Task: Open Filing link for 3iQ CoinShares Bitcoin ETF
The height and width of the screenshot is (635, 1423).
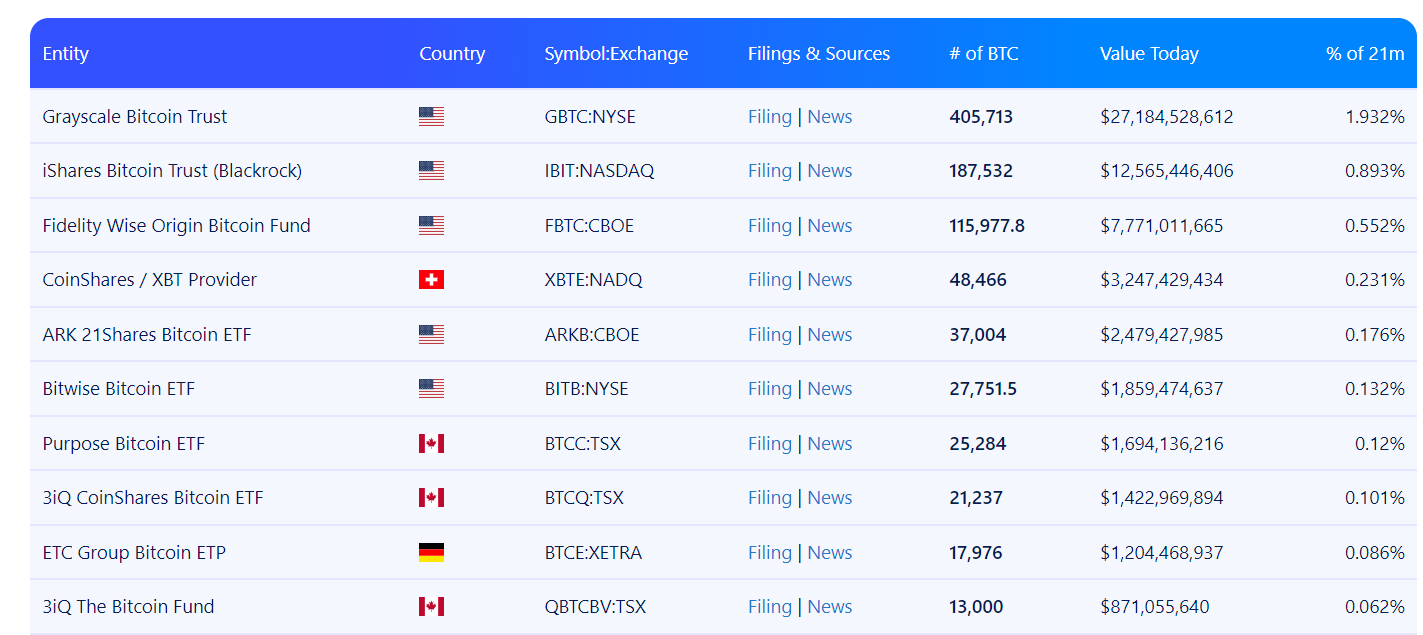Action: coord(770,498)
